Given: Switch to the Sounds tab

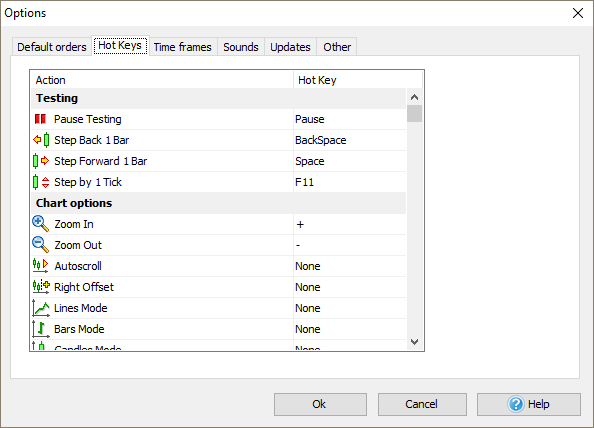Looking at the screenshot, I should pos(241,47).
